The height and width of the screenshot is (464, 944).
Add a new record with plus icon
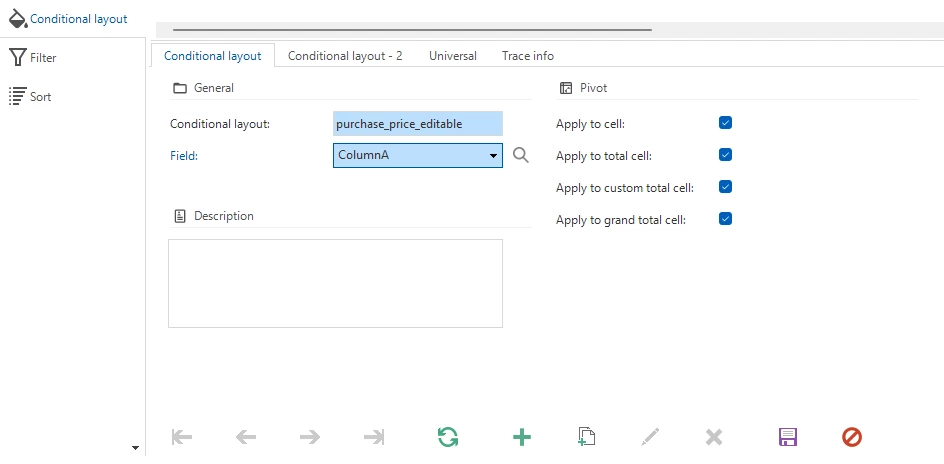pyautogui.click(x=522, y=437)
